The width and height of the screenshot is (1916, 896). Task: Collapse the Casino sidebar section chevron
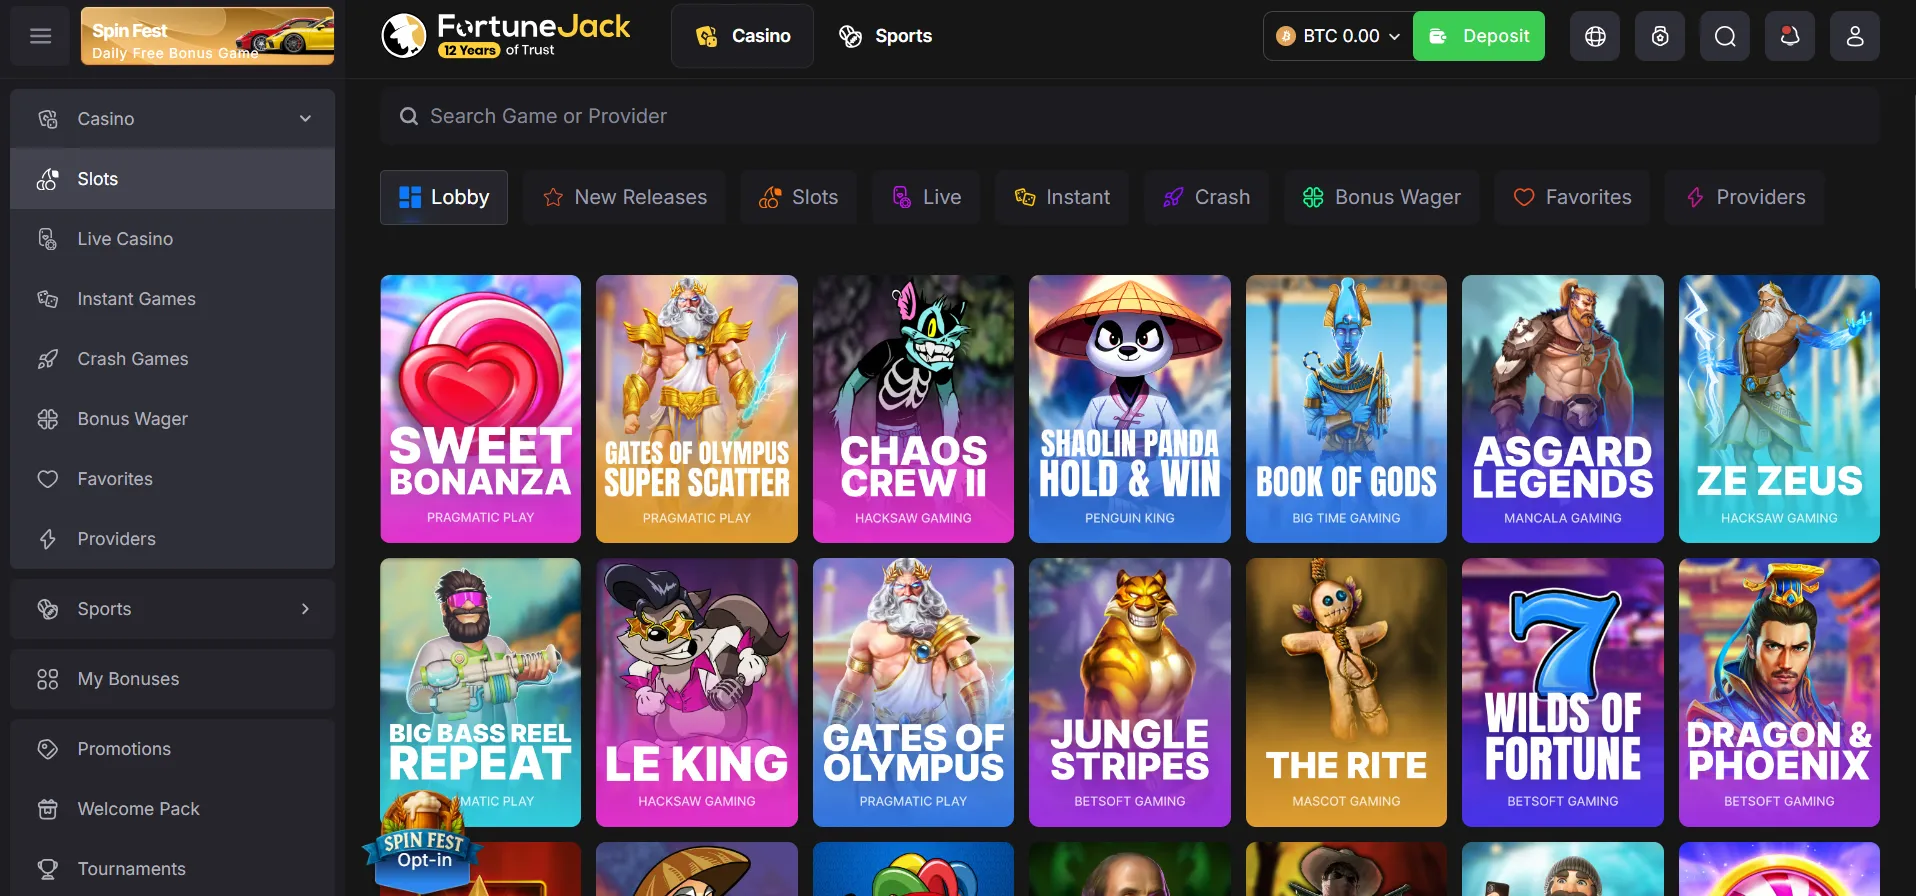tap(305, 119)
